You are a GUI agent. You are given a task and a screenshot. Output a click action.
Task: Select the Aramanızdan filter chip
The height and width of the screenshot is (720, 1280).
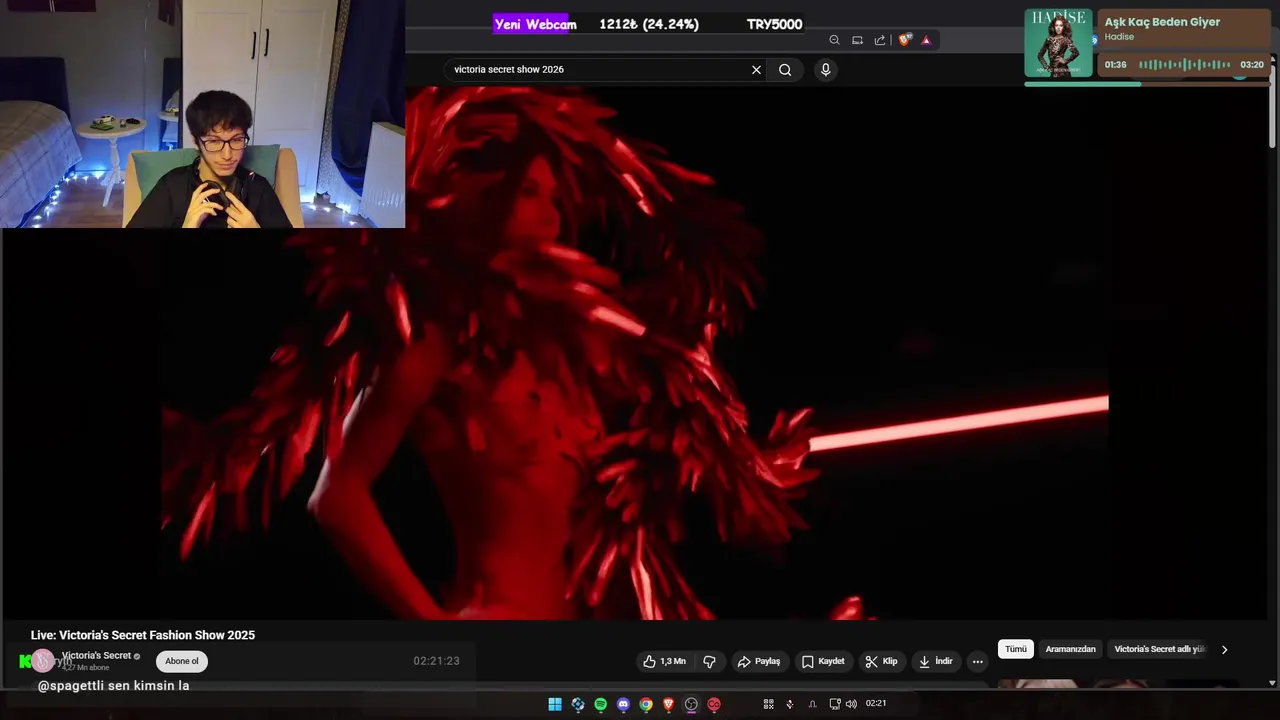click(1070, 649)
